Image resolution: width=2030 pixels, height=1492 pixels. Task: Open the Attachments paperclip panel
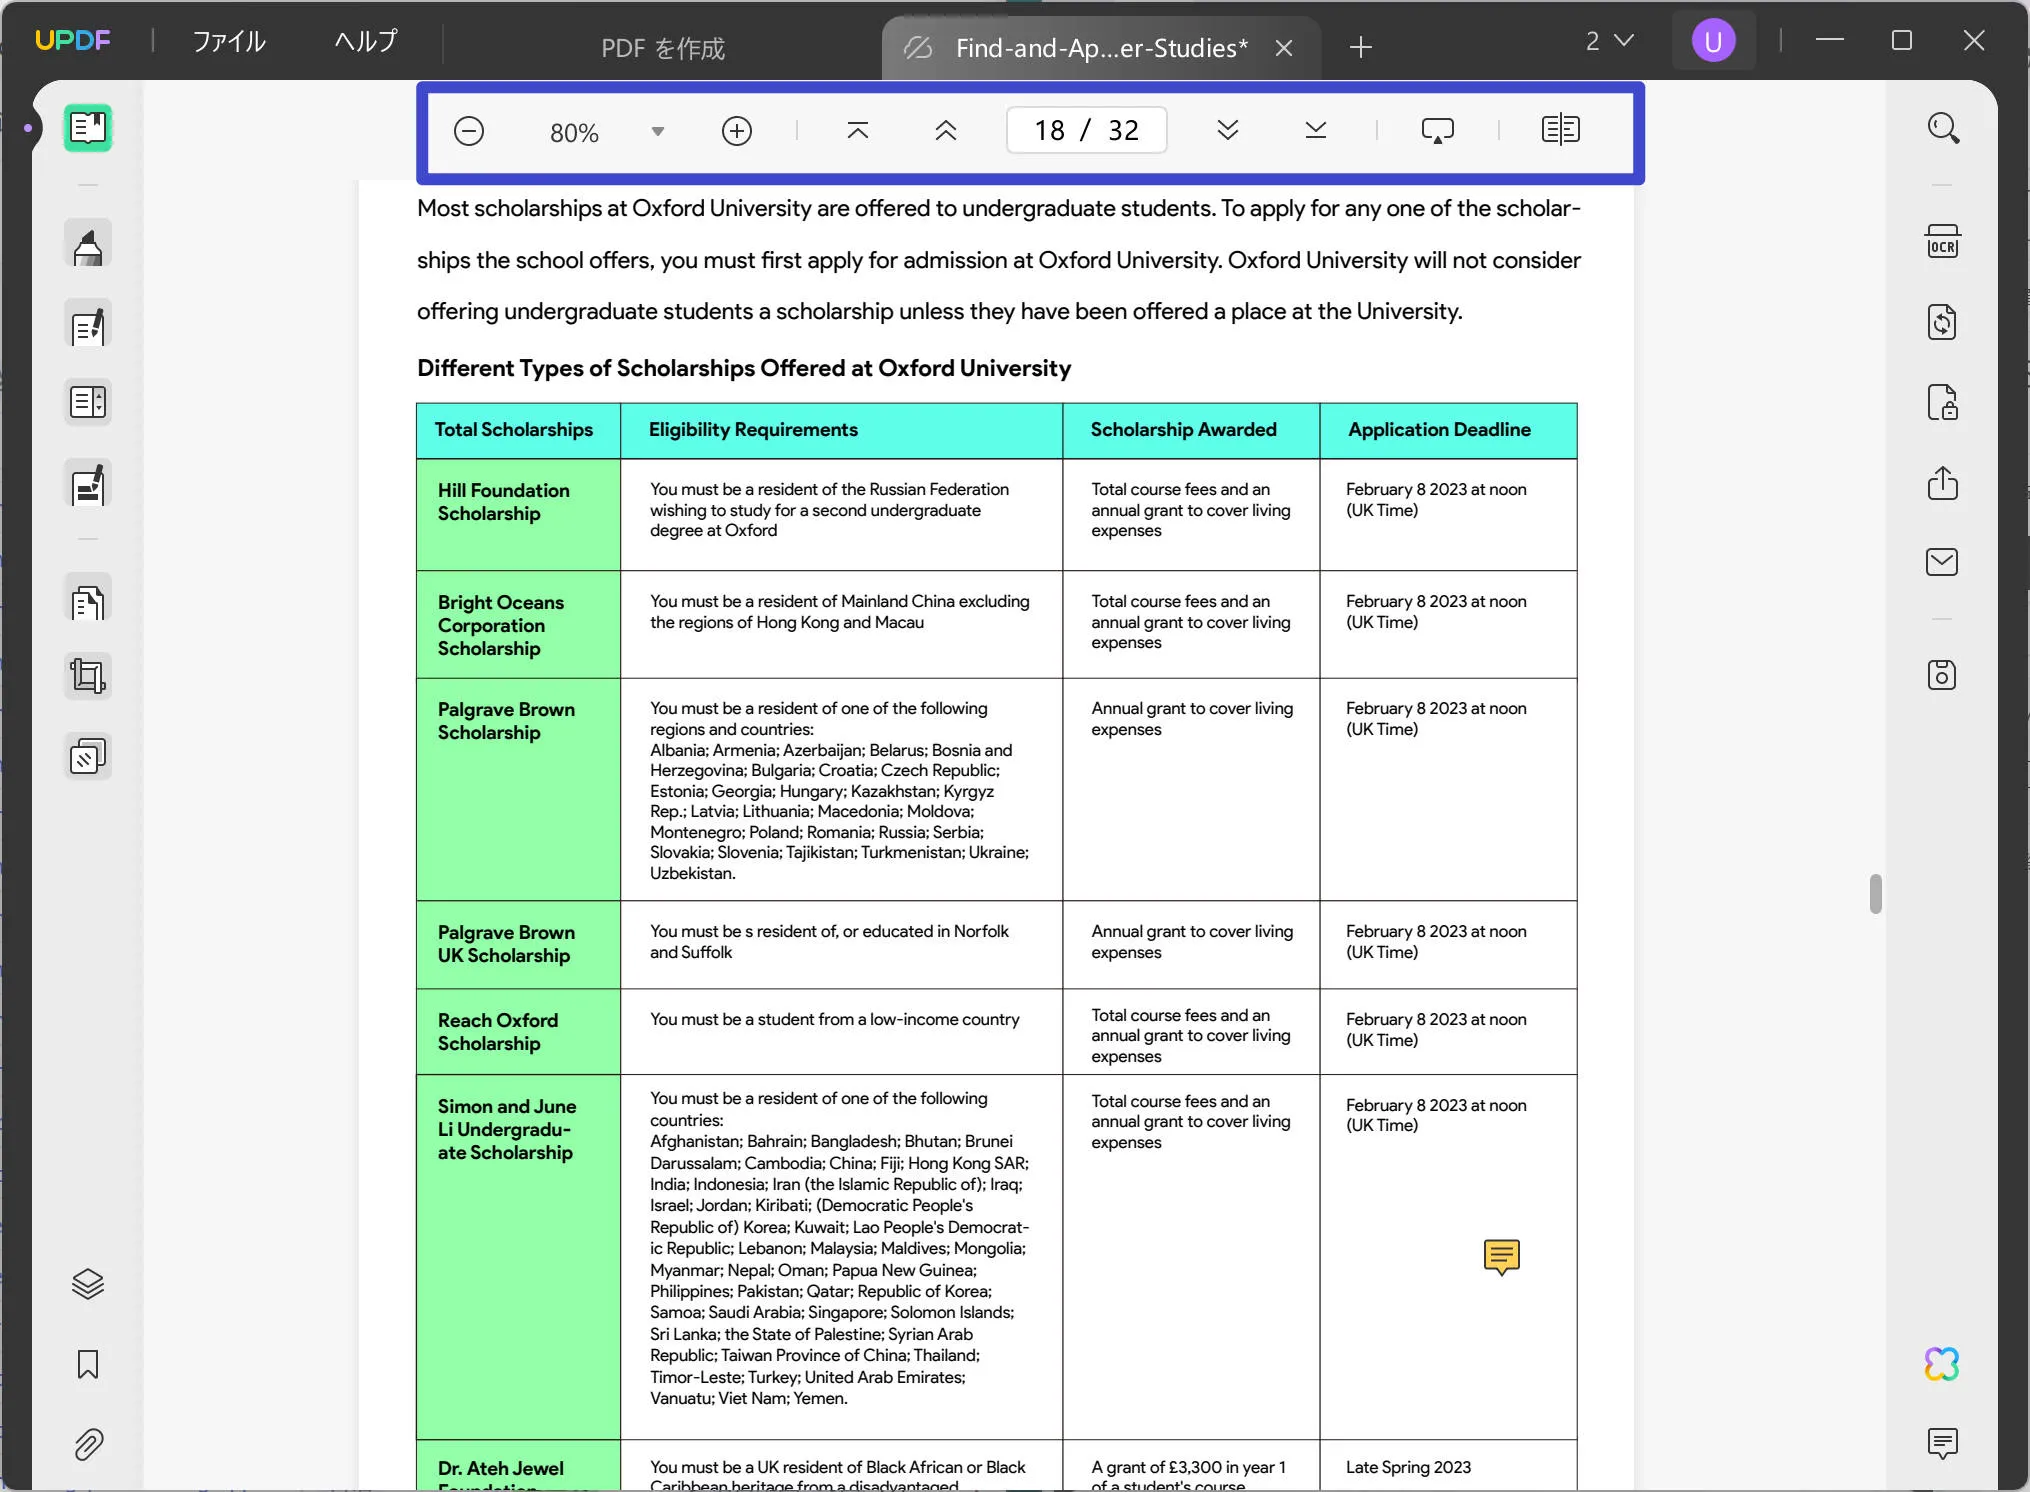(x=88, y=1444)
